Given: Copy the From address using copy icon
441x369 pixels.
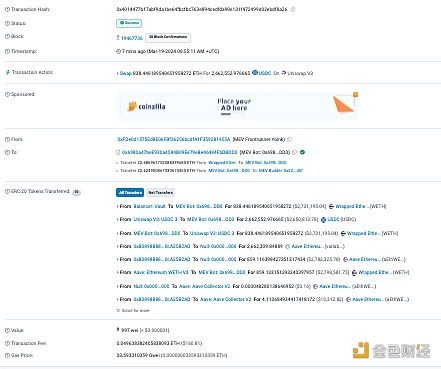Looking at the screenshot, I should coord(289,139).
